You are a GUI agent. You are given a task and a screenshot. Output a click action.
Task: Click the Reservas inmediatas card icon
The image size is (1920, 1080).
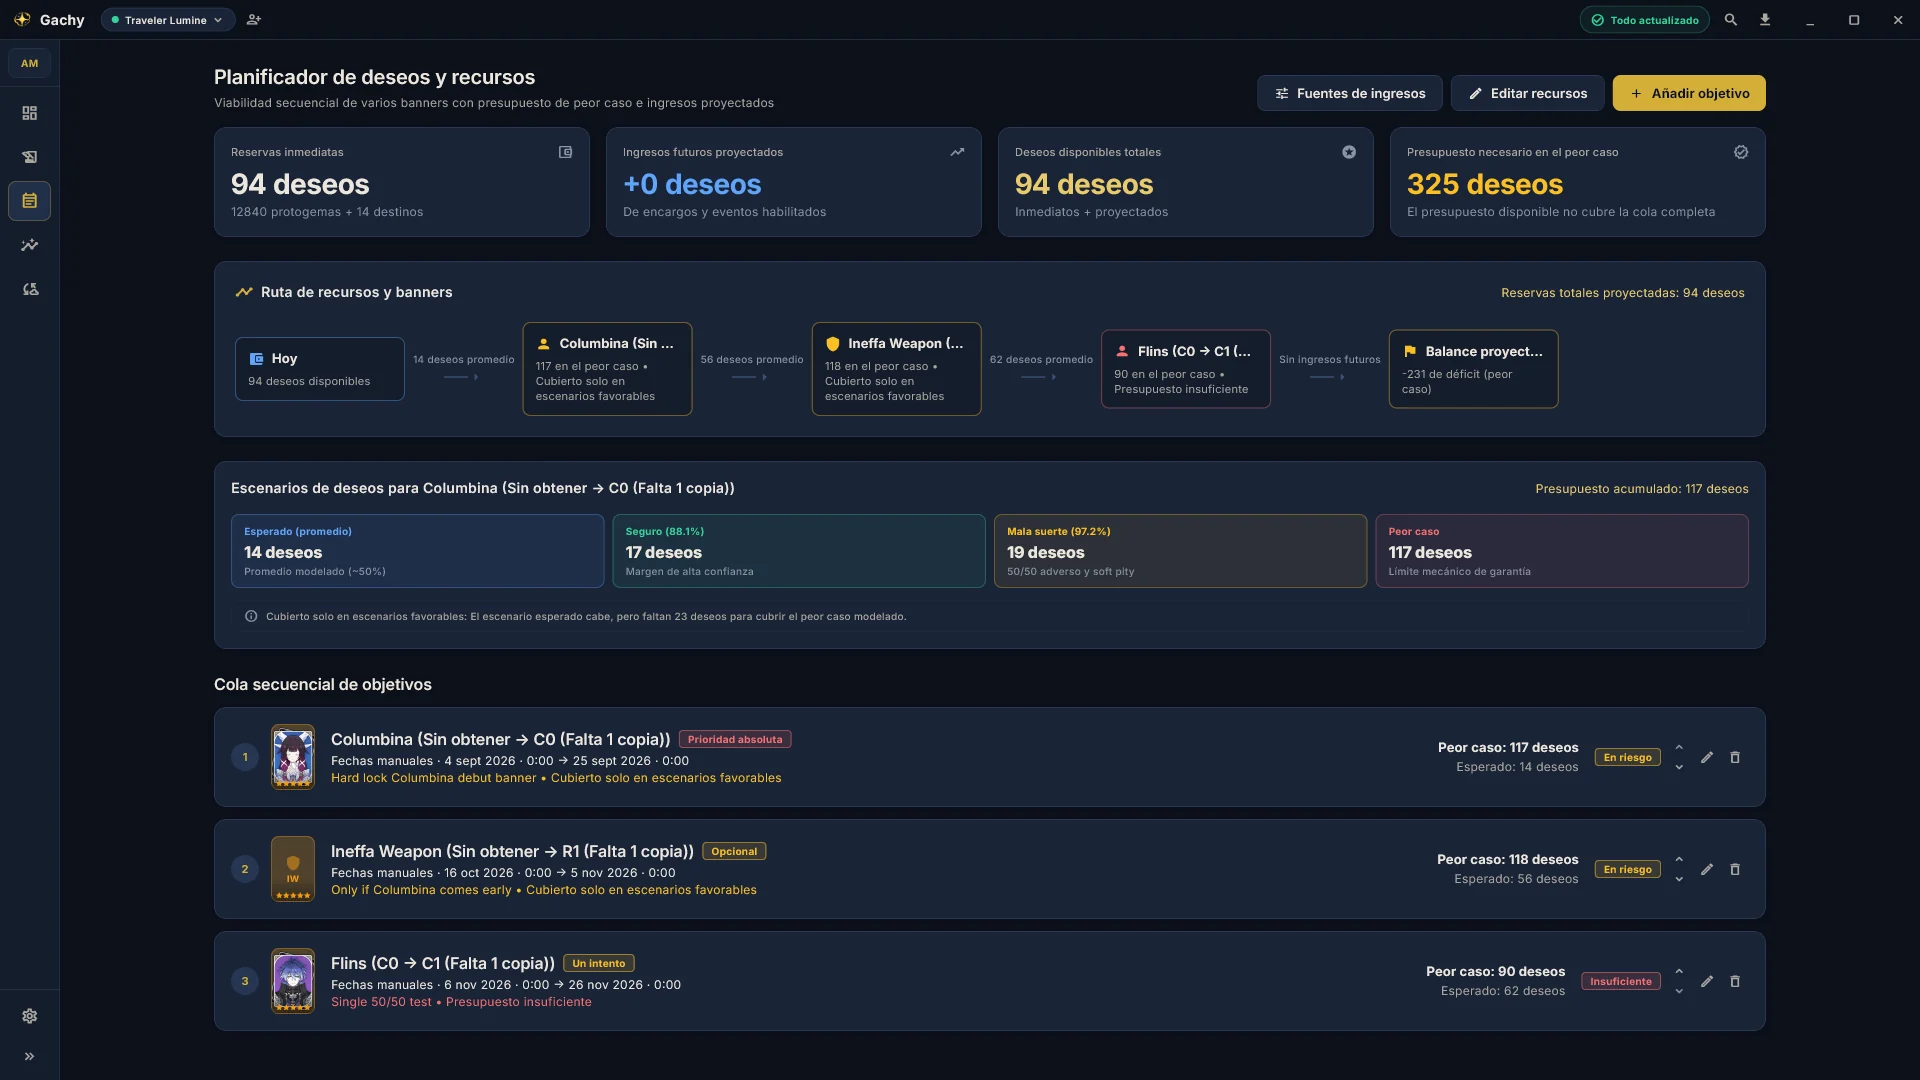point(565,152)
